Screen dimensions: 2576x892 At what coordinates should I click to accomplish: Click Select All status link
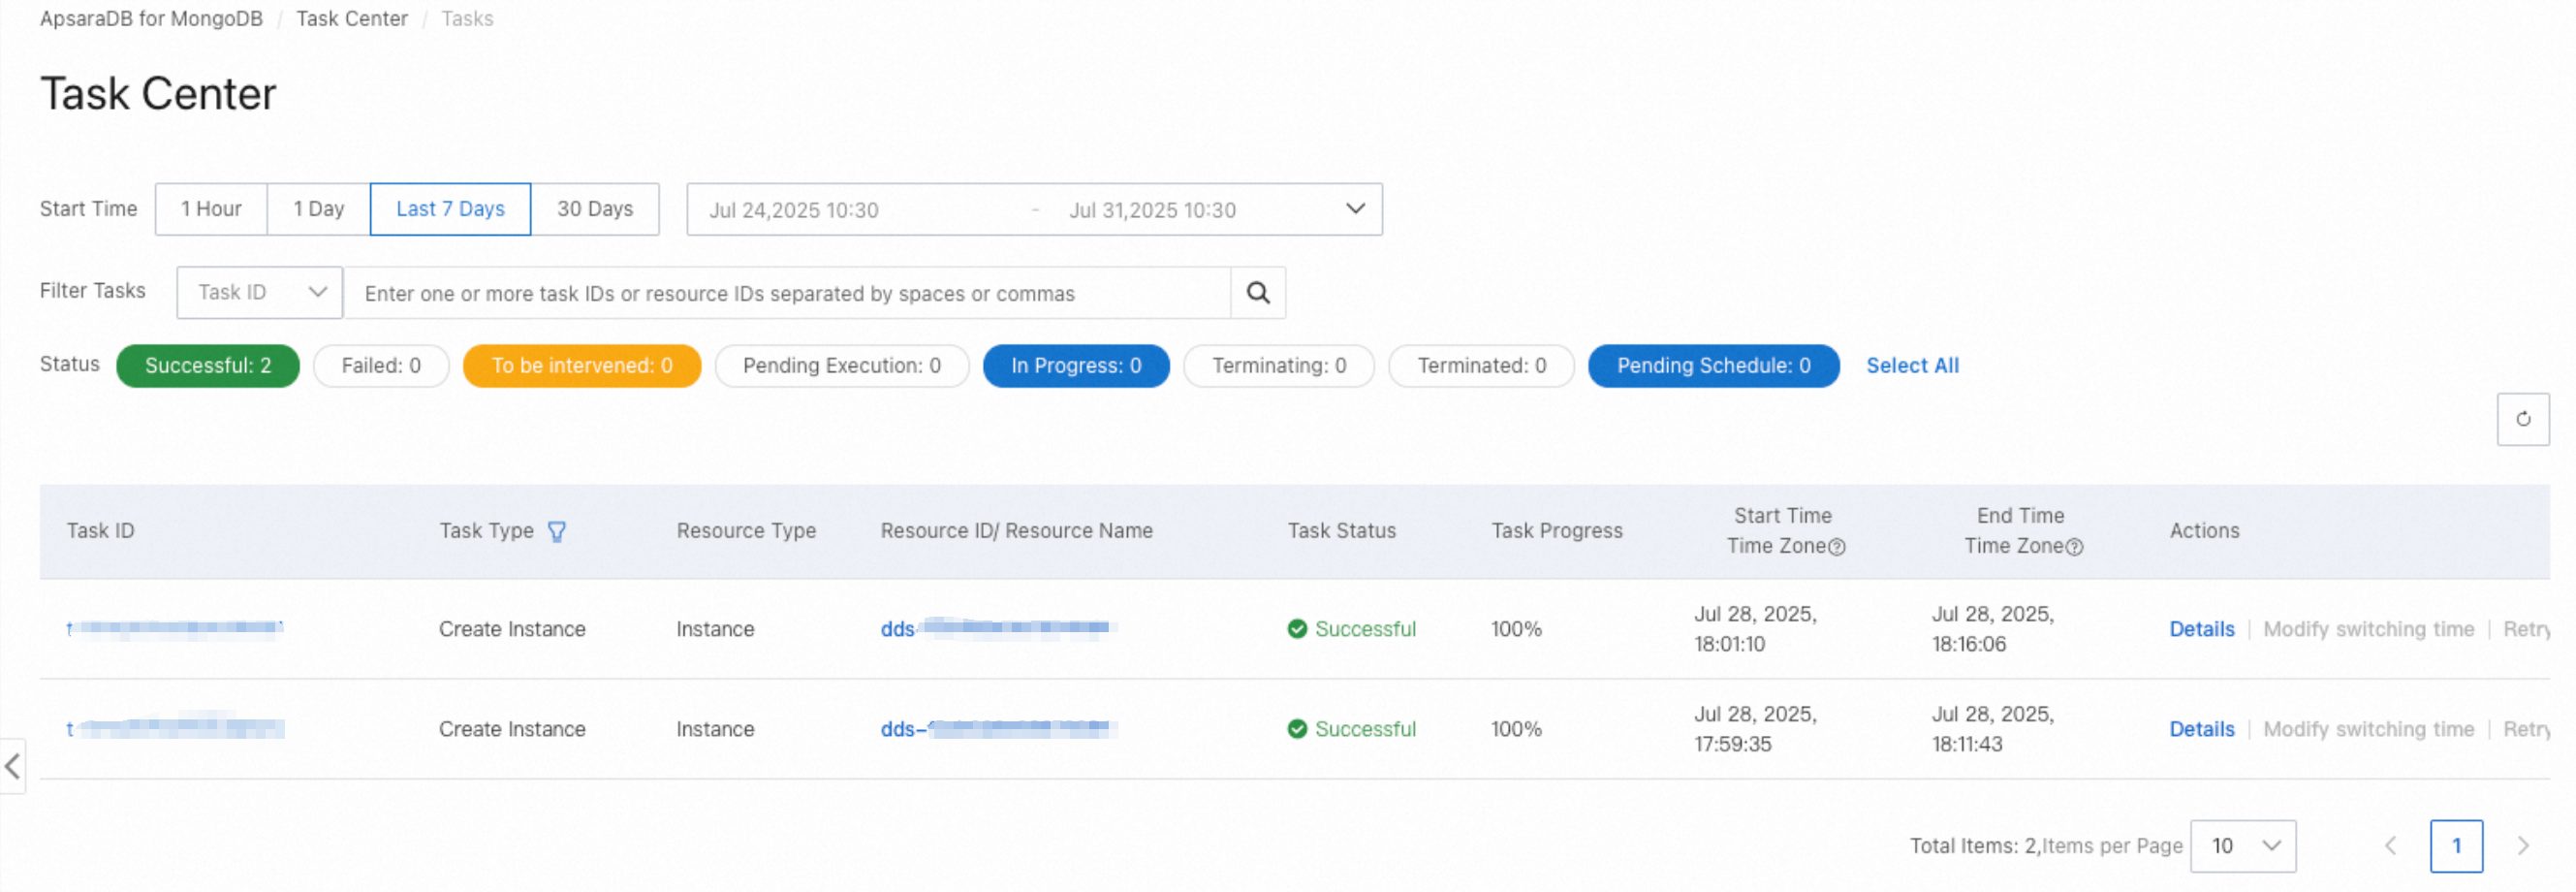coord(1912,366)
